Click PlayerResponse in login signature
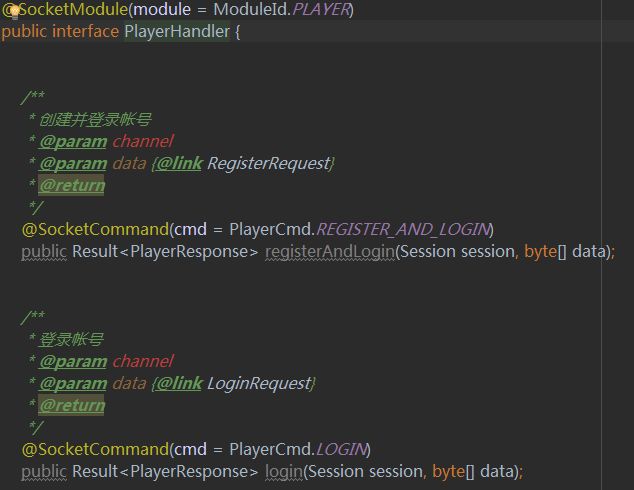 (189, 472)
